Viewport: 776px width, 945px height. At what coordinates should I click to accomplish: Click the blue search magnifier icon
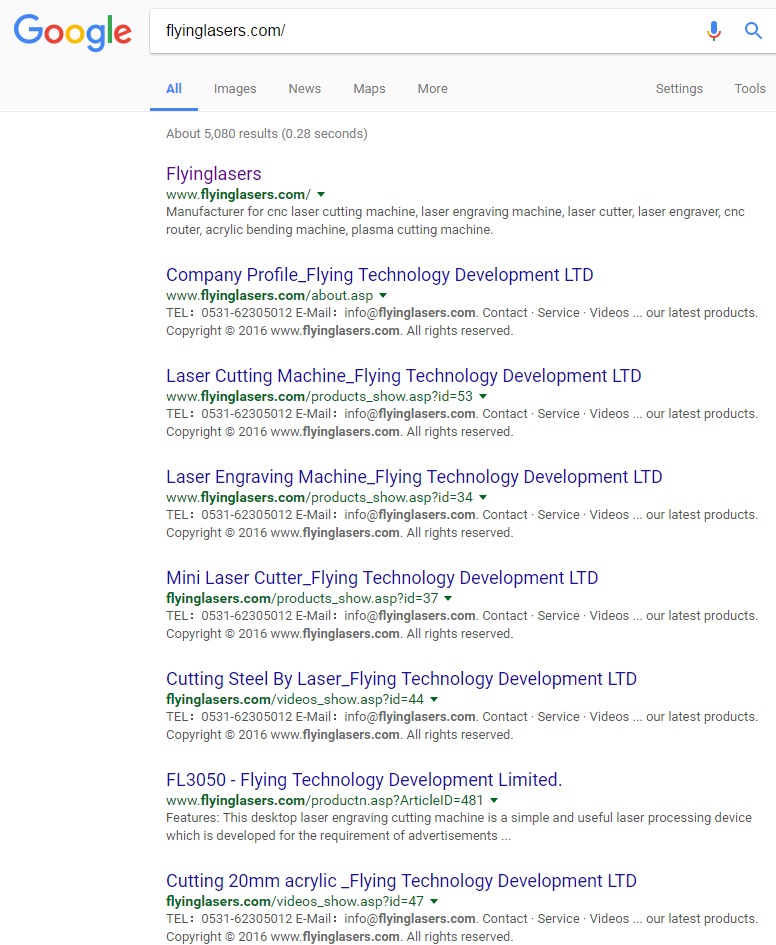click(x=753, y=30)
